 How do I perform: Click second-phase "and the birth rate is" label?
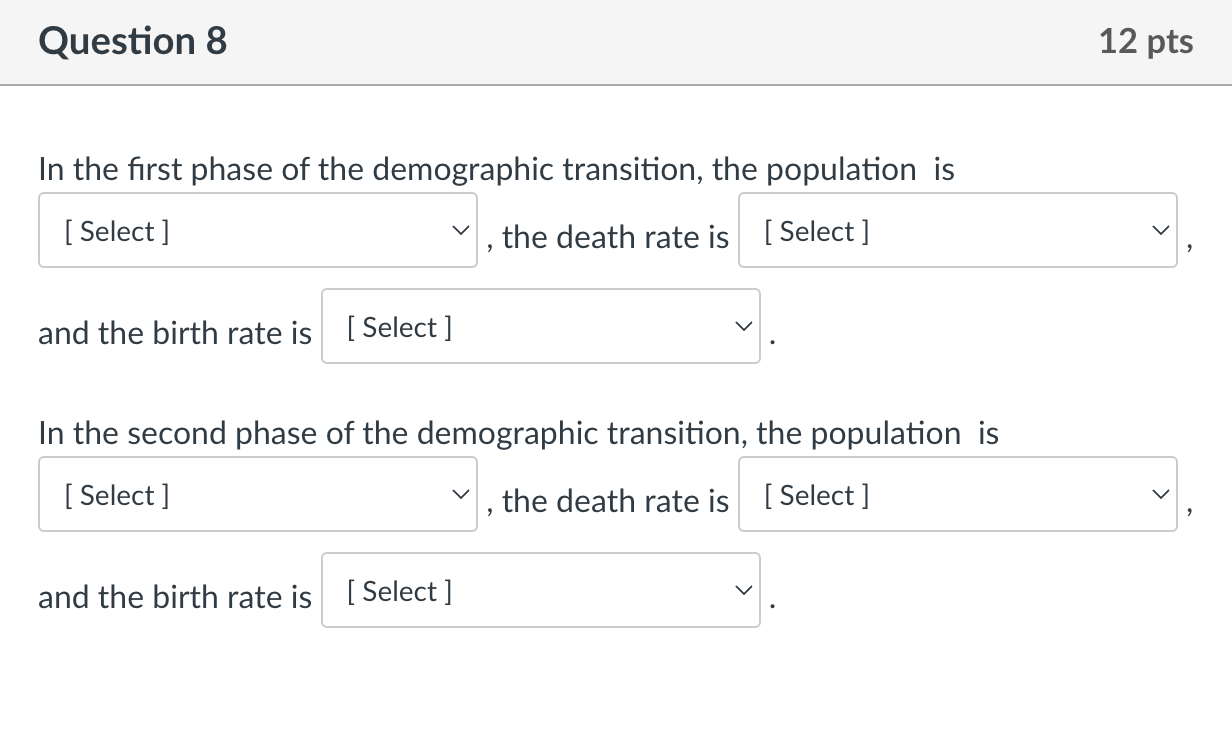[x=175, y=597]
